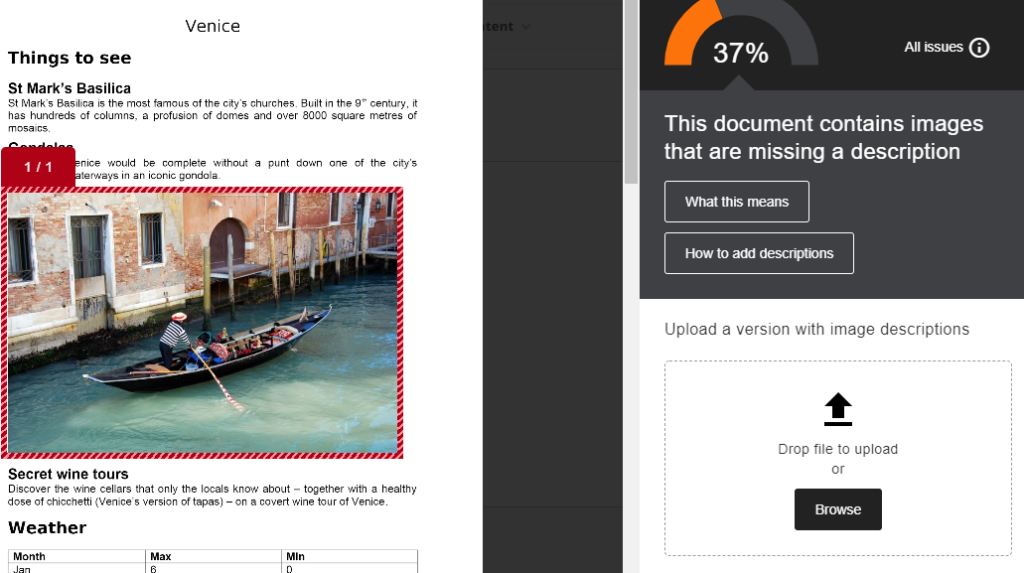The width and height of the screenshot is (1024, 573).
Task: Click the upload arrow icon
Action: point(838,409)
